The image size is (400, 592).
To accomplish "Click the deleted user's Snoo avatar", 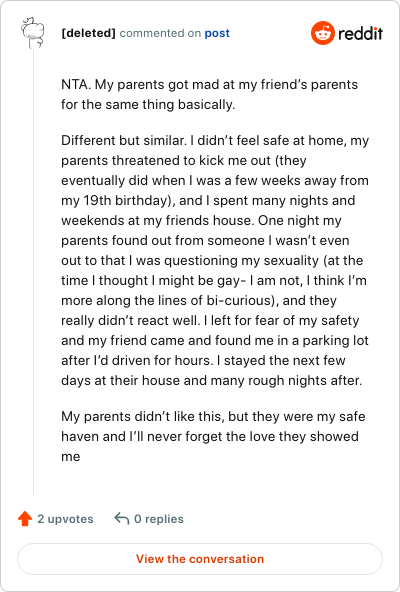I will pyautogui.click(x=33, y=33).
